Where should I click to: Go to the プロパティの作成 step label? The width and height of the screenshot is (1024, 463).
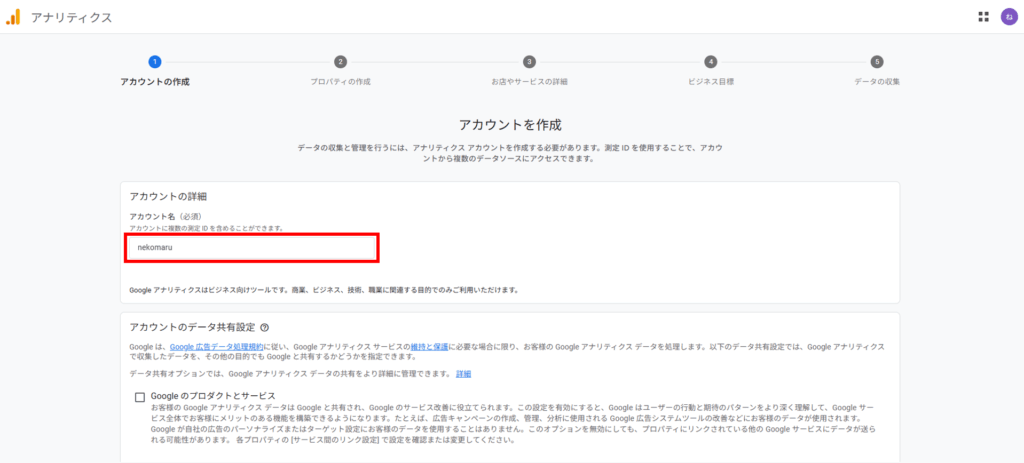[340, 82]
